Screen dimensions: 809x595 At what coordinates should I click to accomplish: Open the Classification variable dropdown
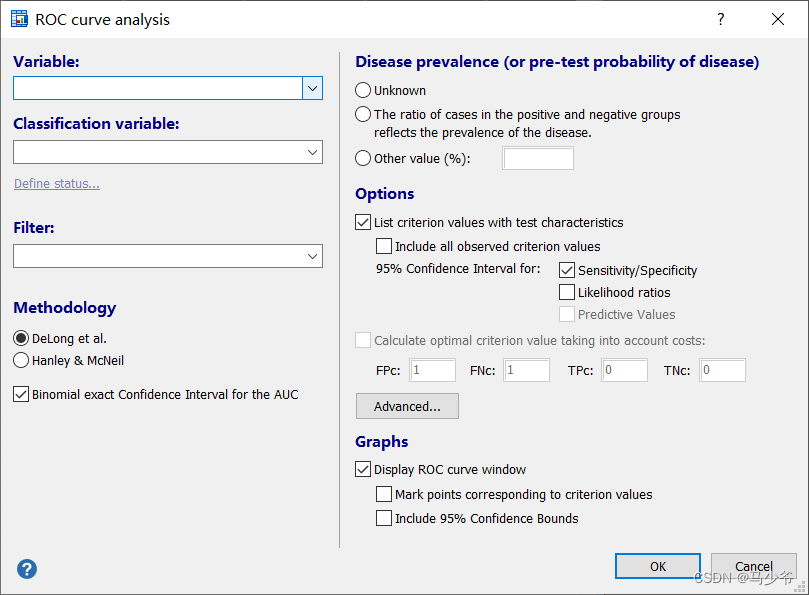[311, 152]
